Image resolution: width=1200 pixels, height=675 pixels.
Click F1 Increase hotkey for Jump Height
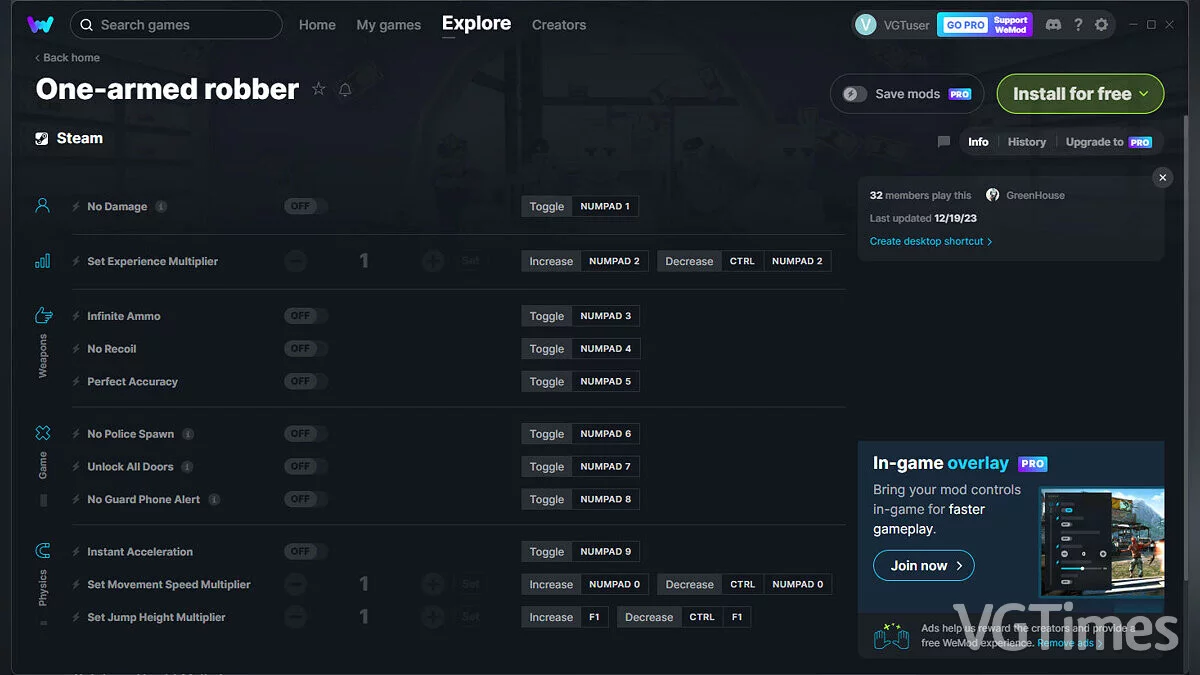[594, 617]
